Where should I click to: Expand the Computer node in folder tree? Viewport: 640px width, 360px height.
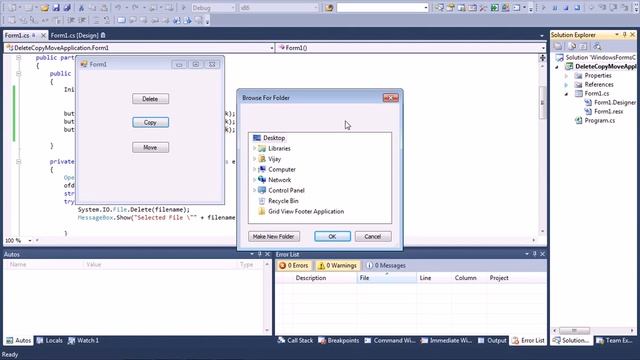coord(254,169)
